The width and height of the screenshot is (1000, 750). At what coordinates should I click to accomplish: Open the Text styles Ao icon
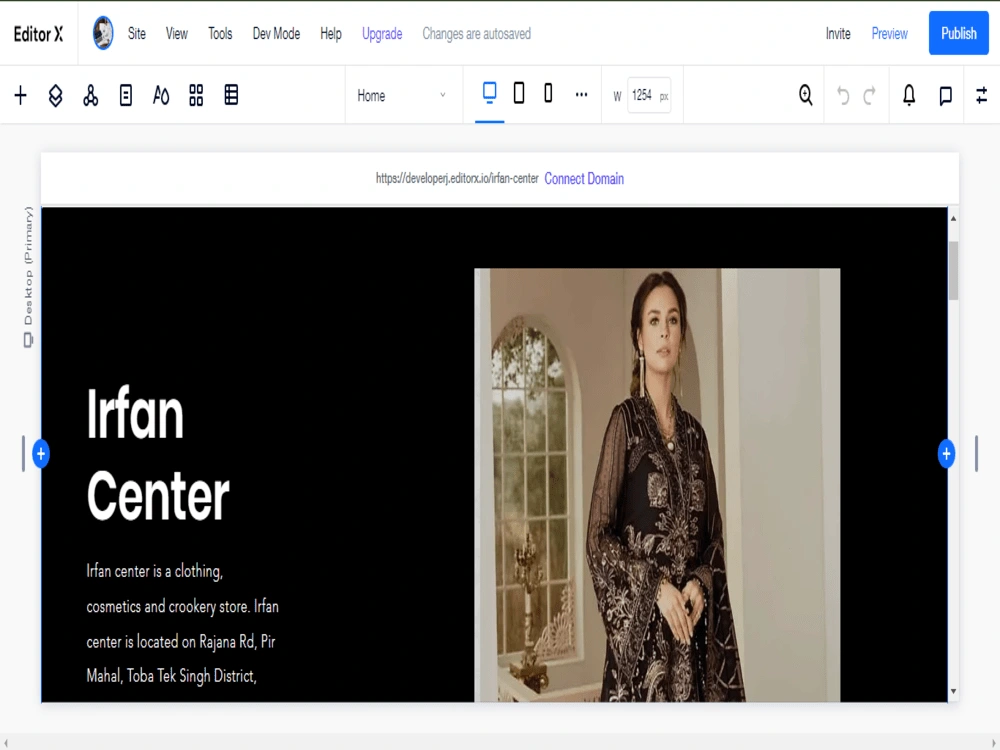(x=161, y=95)
